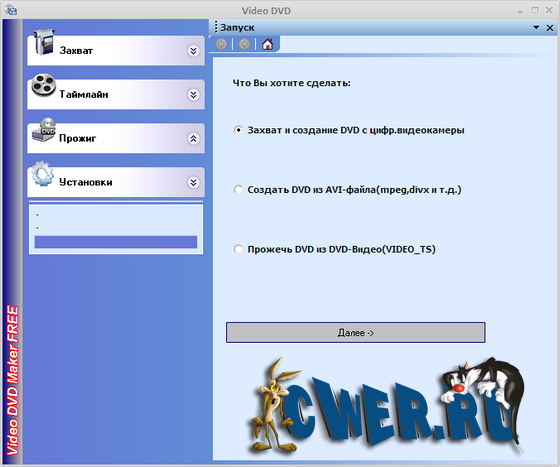
Task: Click the Далее -> button
Action: click(x=355, y=332)
